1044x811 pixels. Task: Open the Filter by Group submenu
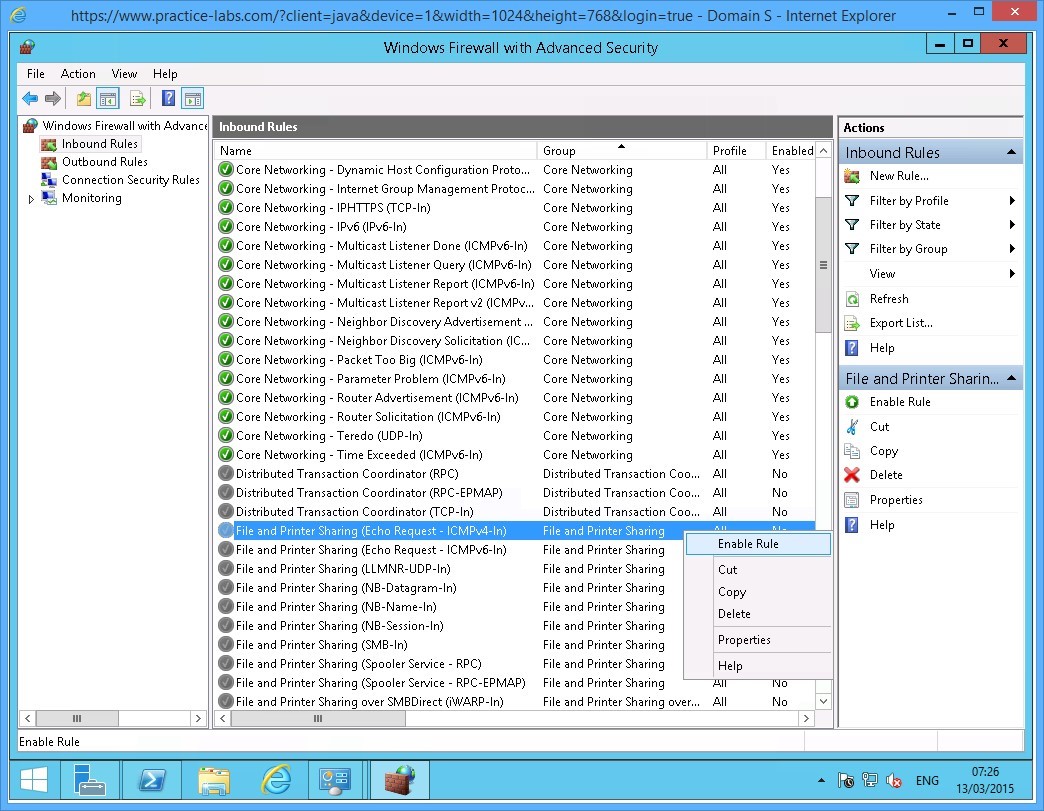(x=907, y=249)
